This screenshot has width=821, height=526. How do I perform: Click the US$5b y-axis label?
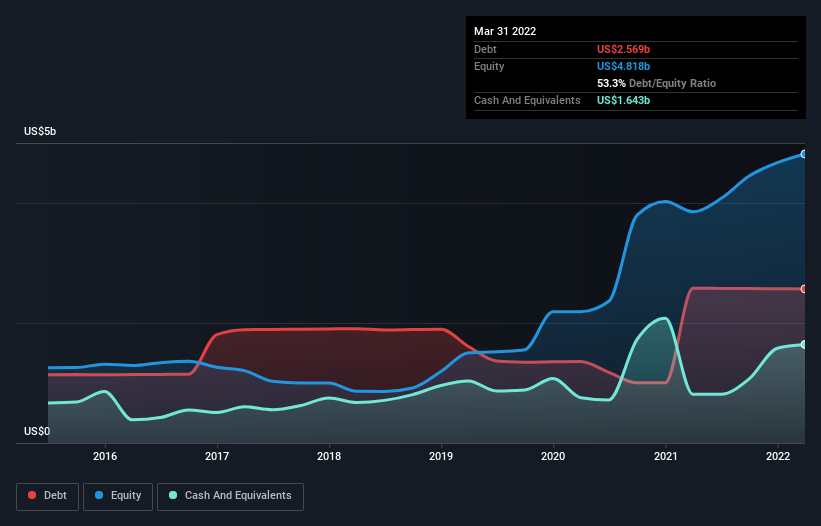point(40,131)
